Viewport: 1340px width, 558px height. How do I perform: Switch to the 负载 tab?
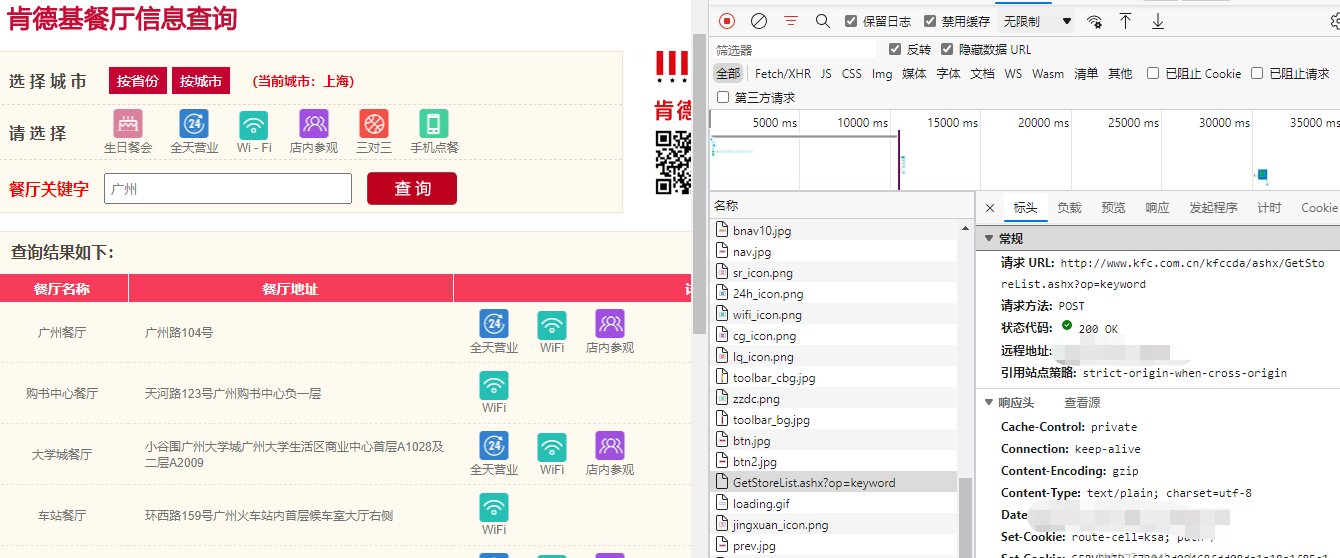[x=1069, y=208]
